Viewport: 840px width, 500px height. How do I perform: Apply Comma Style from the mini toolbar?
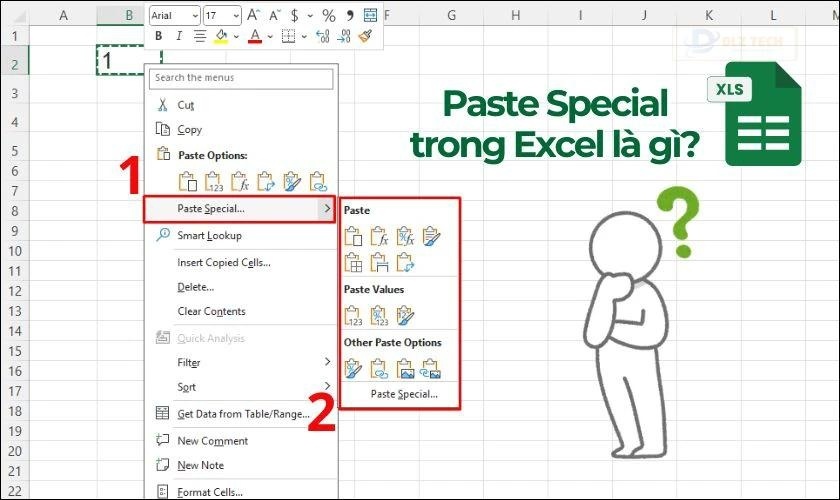point(350,16)
